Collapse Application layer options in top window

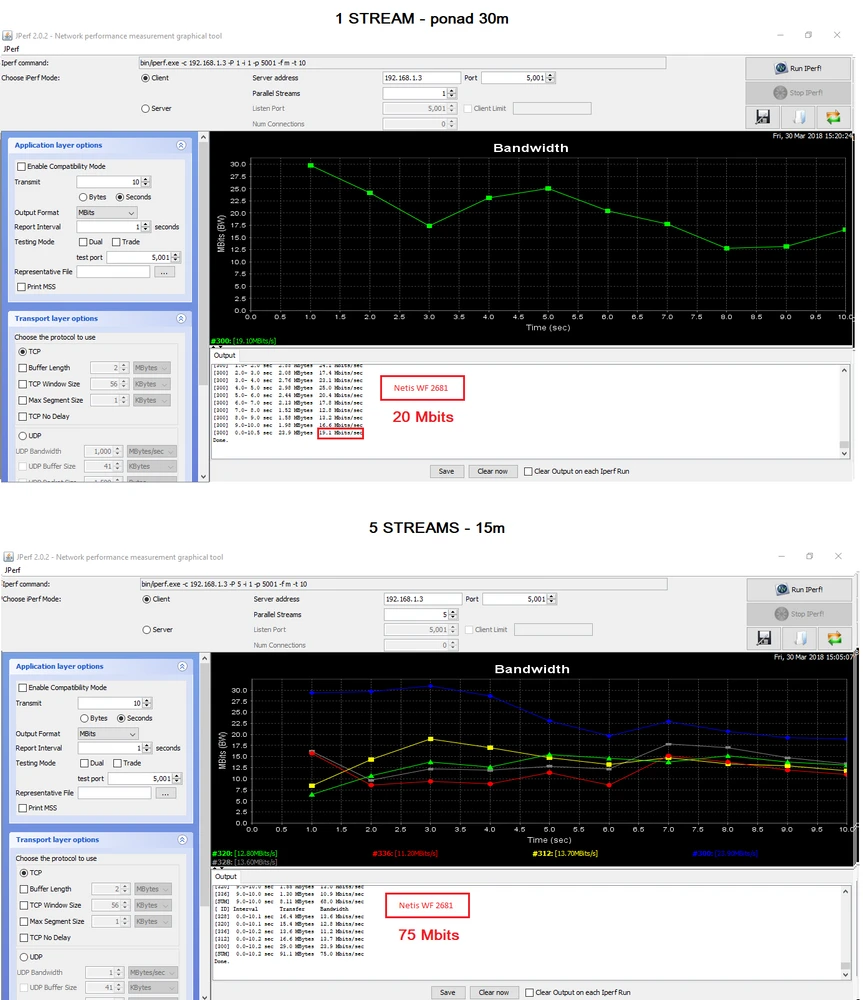tap(181, 145)
